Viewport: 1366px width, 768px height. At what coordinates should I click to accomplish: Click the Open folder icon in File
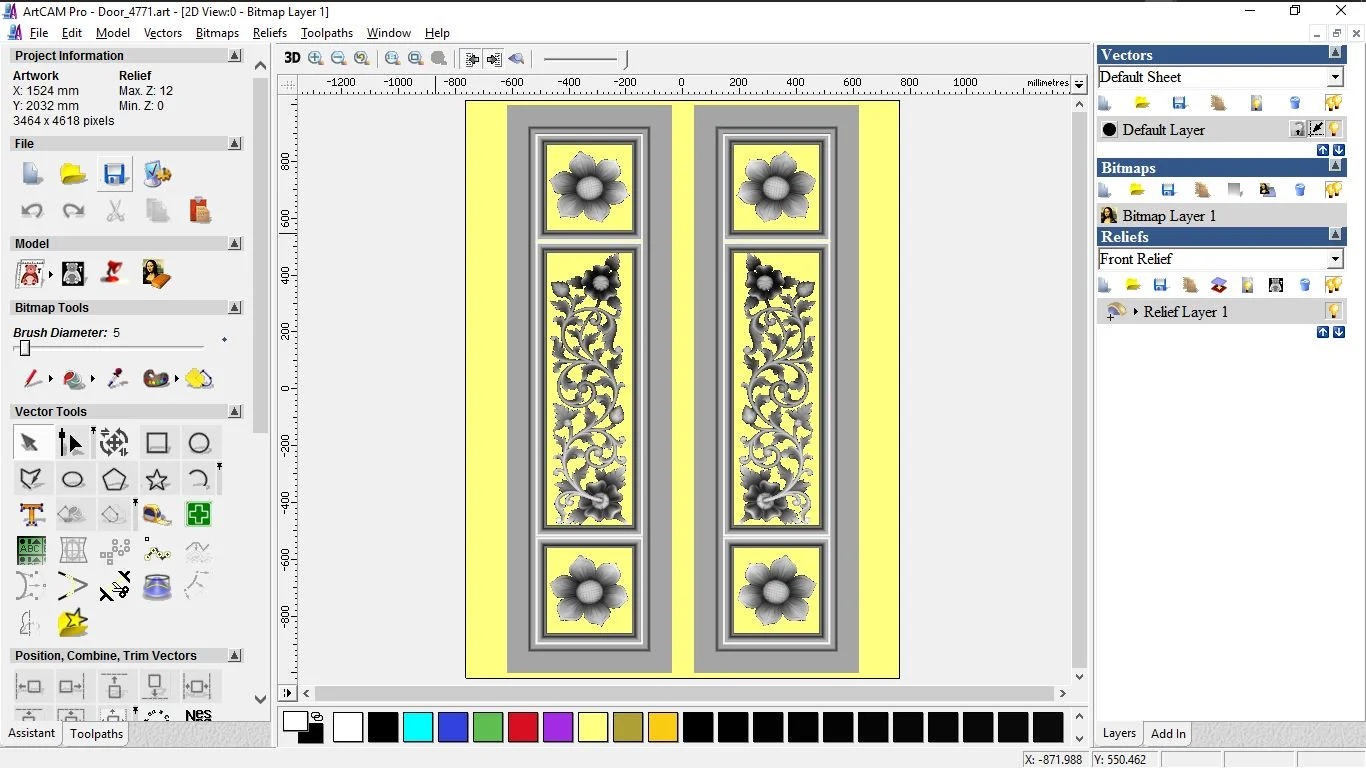click(73, 174)
